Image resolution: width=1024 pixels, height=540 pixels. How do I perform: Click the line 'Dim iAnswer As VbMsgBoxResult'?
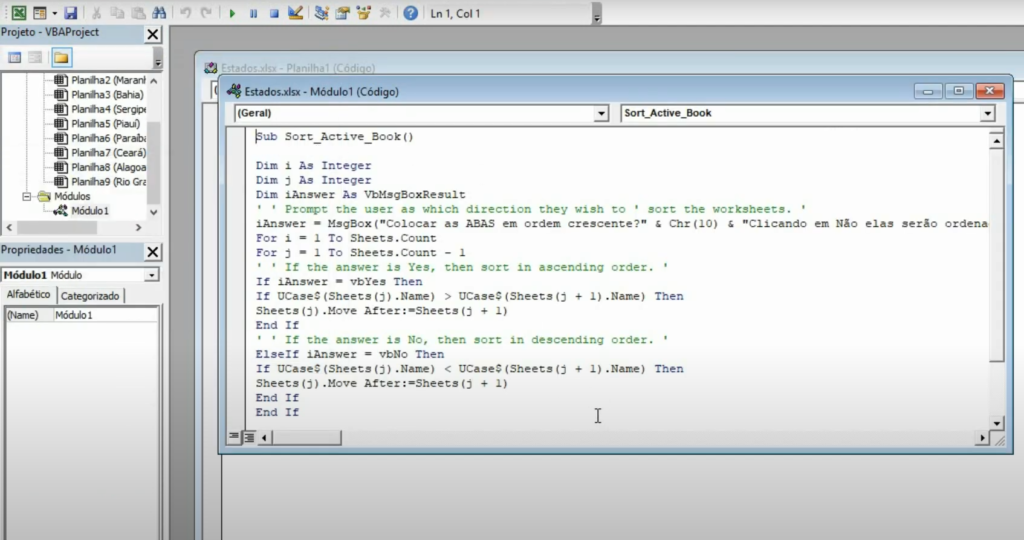(360, 195)
